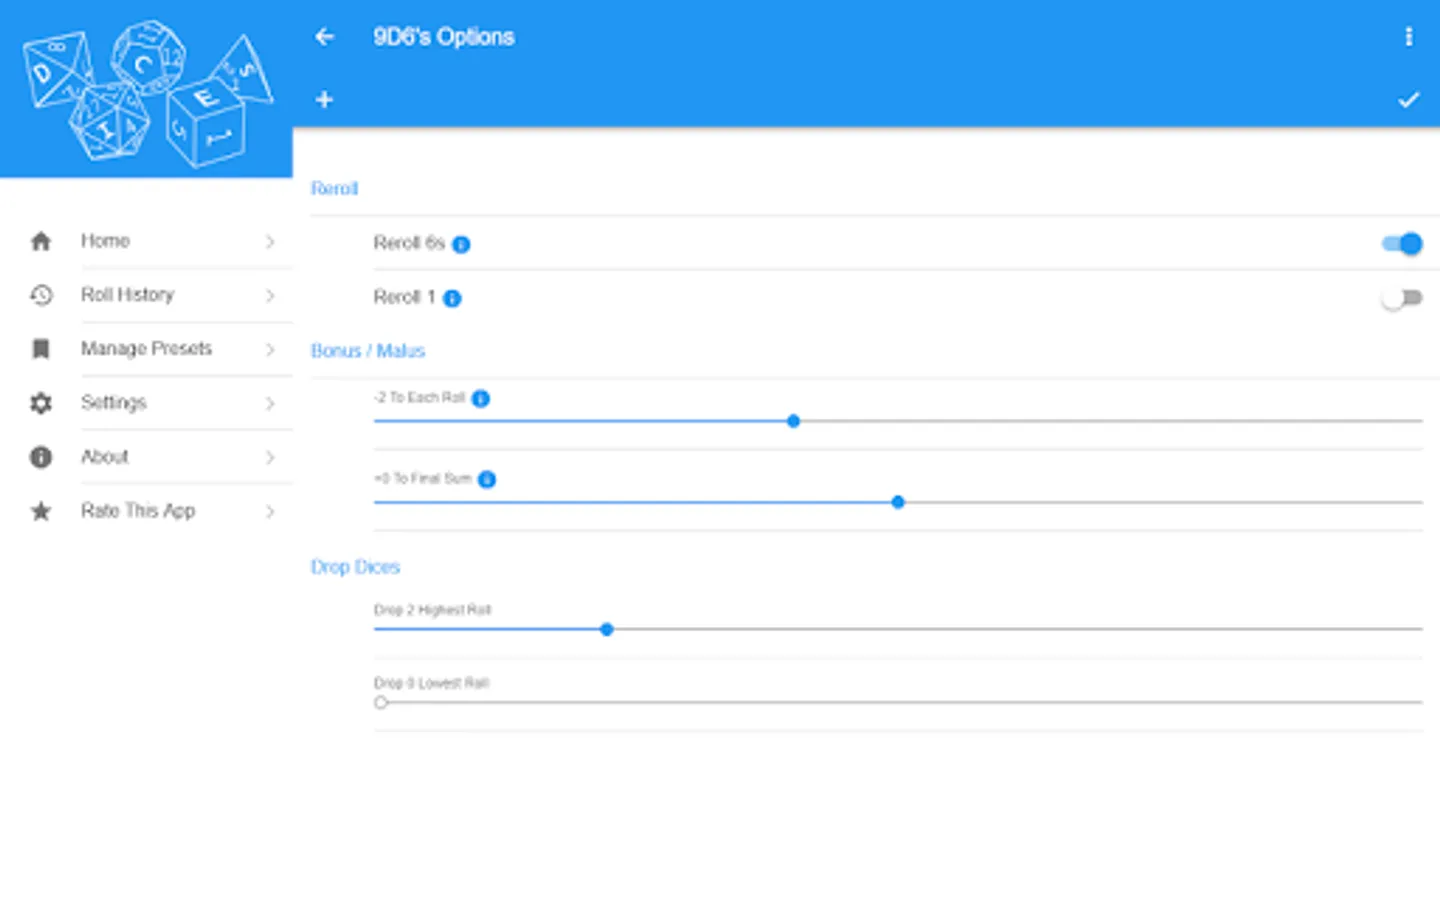
Task: Click the back arrow in the header
Action: [x=324, y=37]
